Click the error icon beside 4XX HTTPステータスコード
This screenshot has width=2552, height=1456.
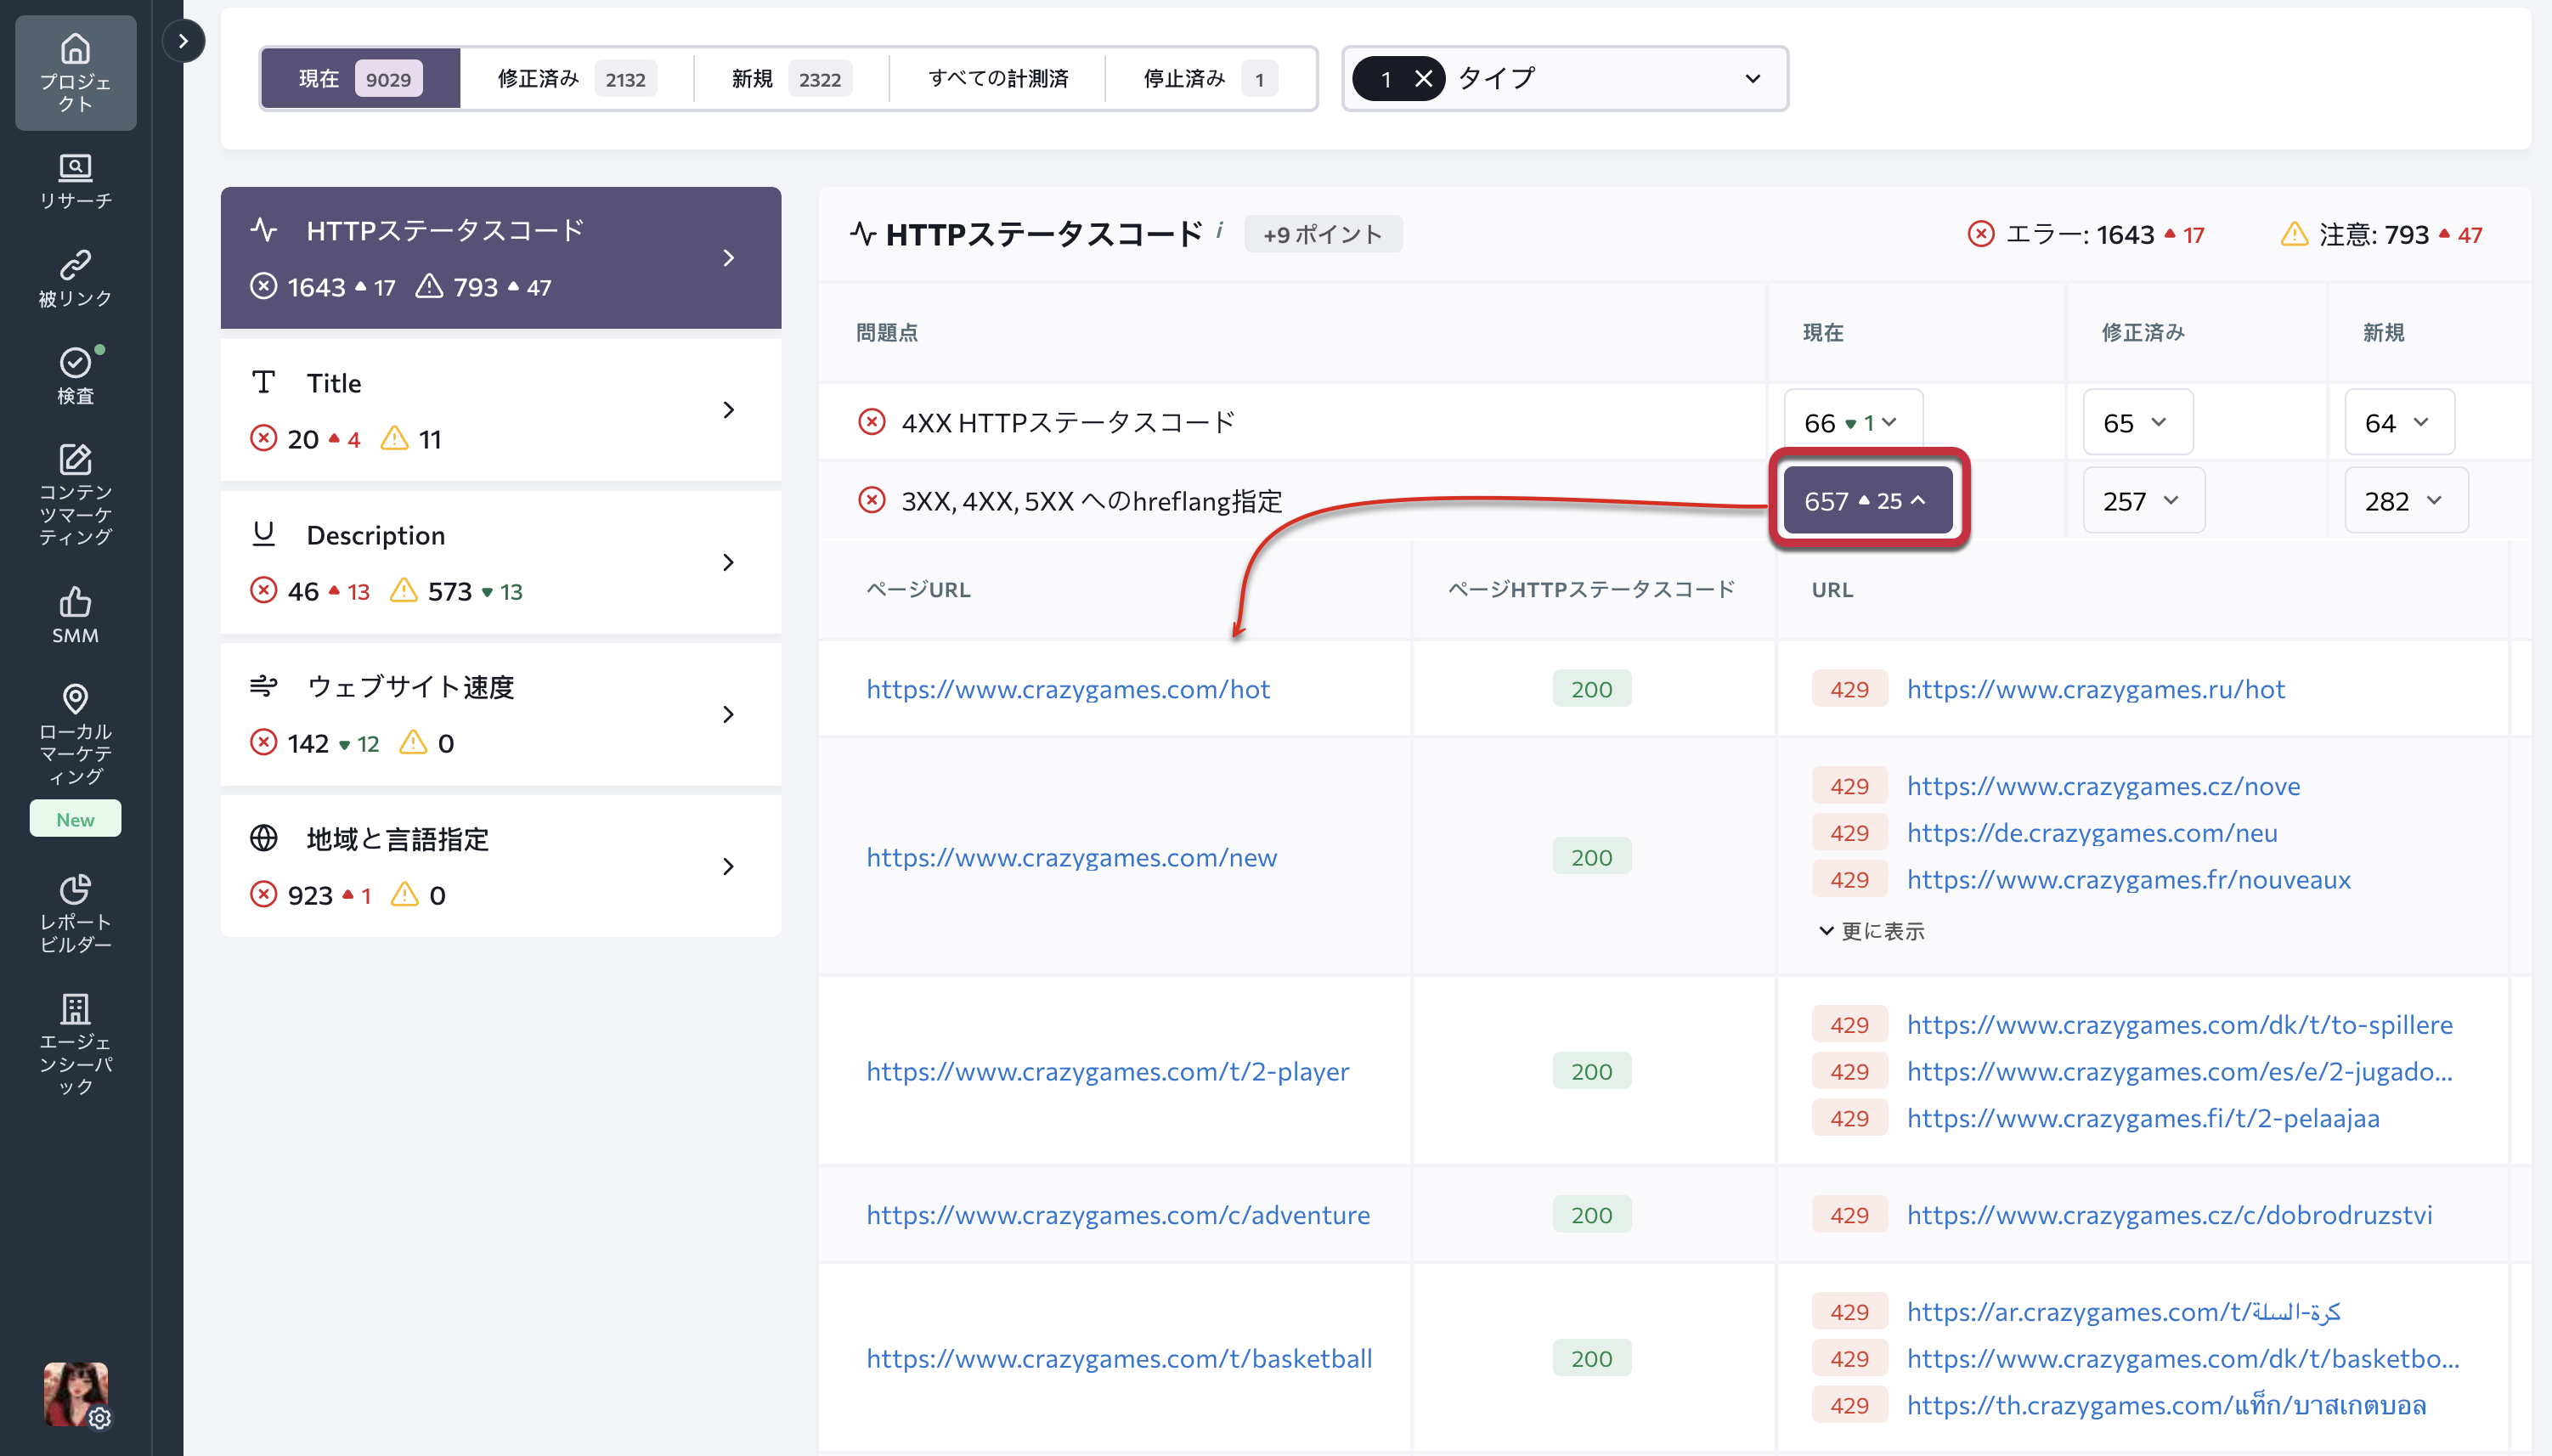tap(872, 422)
